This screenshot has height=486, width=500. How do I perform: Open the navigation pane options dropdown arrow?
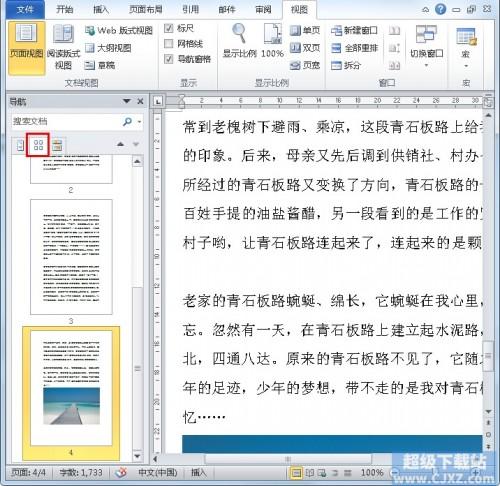[x=127, y=101]
